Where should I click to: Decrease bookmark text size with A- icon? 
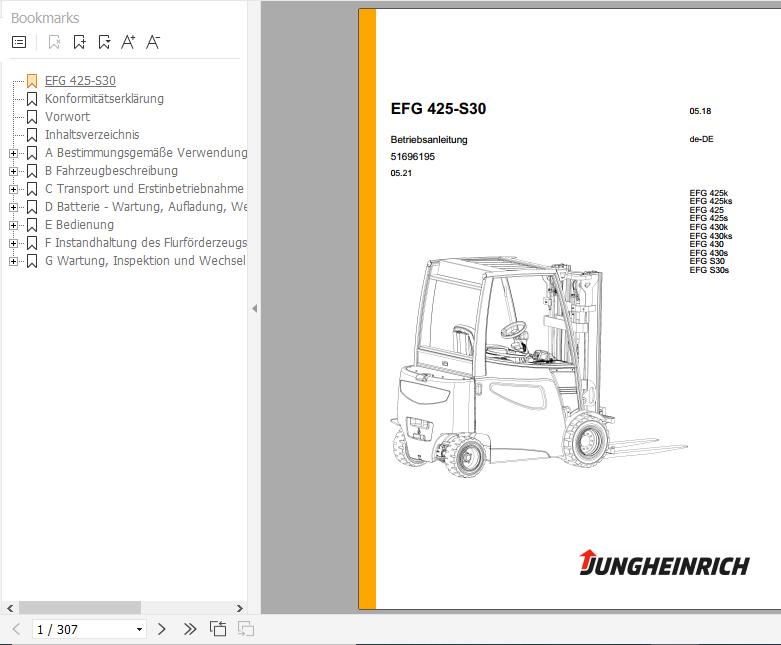[x=153, y=42]
